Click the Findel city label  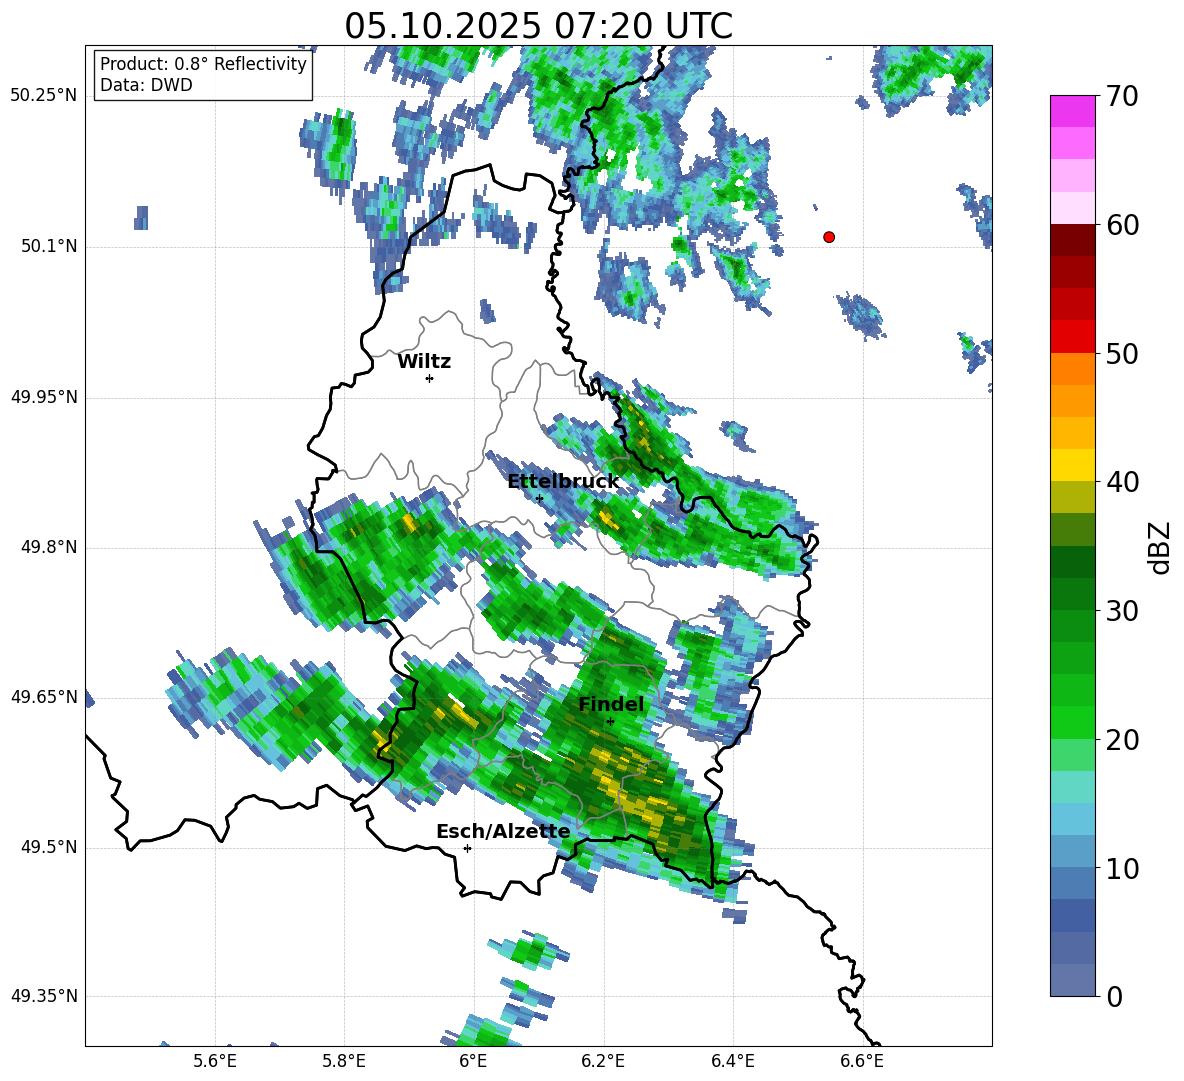click(611, 704)
